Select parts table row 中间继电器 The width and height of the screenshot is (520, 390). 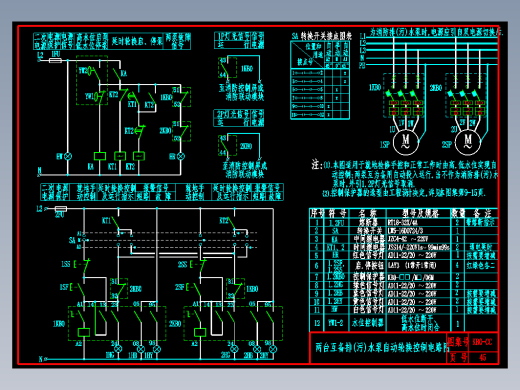(x=403, y=239)
